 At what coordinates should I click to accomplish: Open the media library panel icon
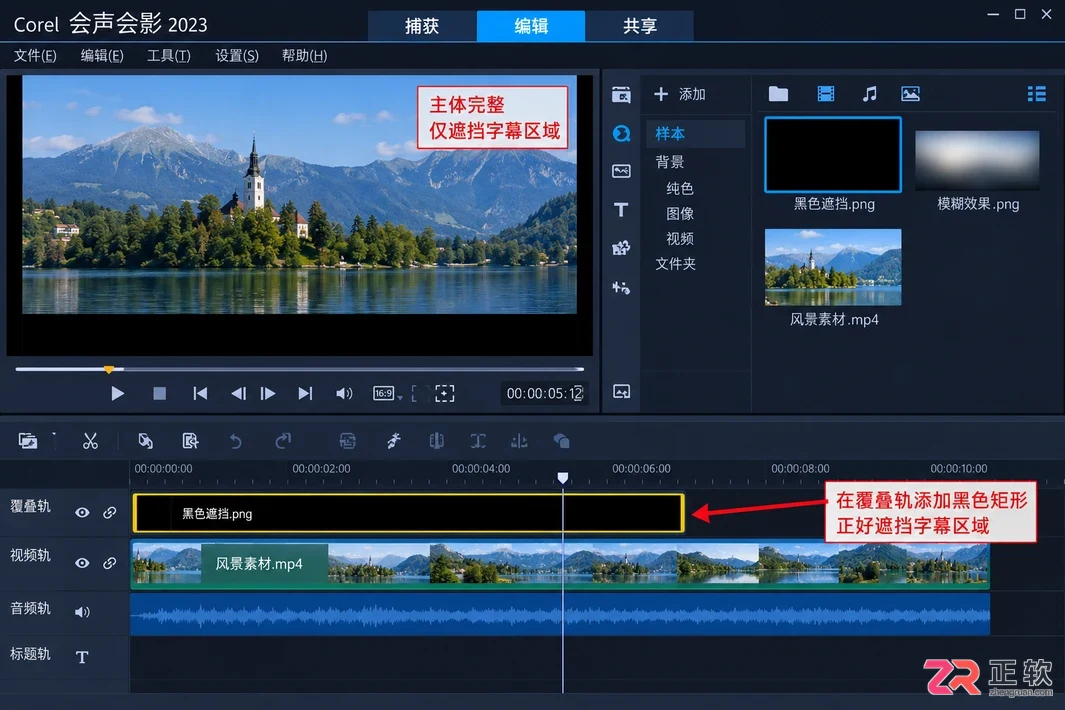[621, 94]
